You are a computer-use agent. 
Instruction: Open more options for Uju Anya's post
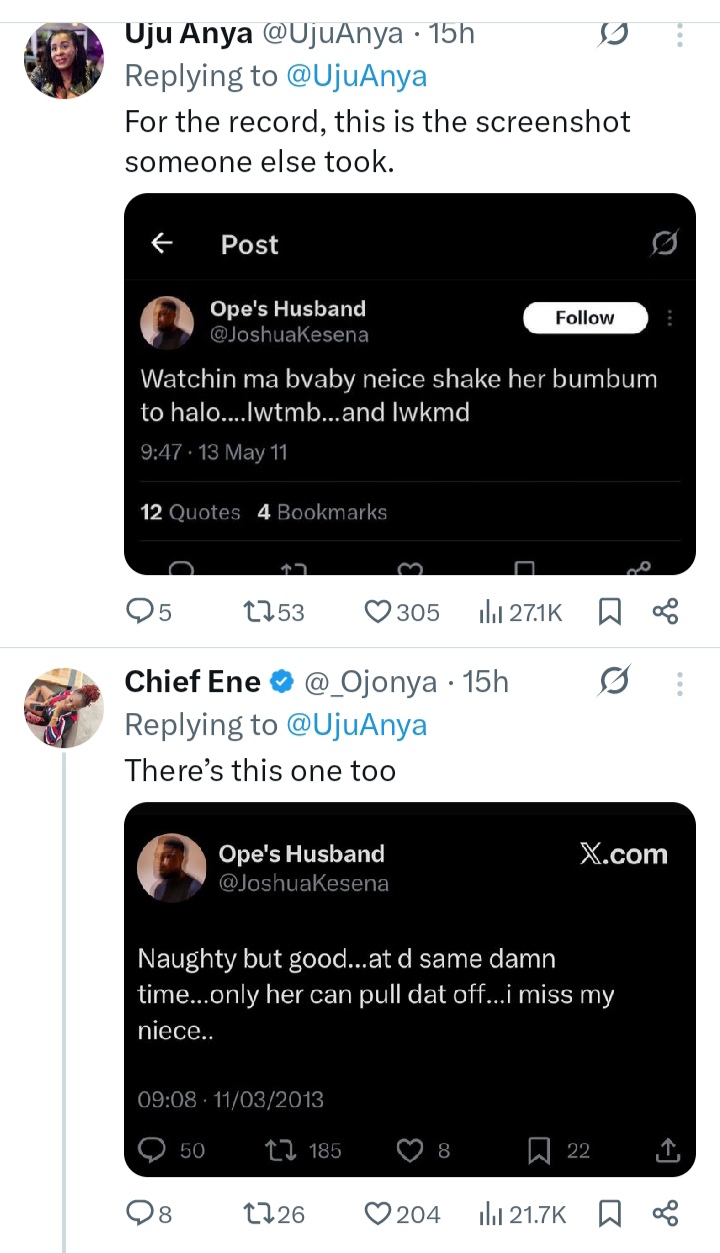pyautogui.click(x=680, y=35)
